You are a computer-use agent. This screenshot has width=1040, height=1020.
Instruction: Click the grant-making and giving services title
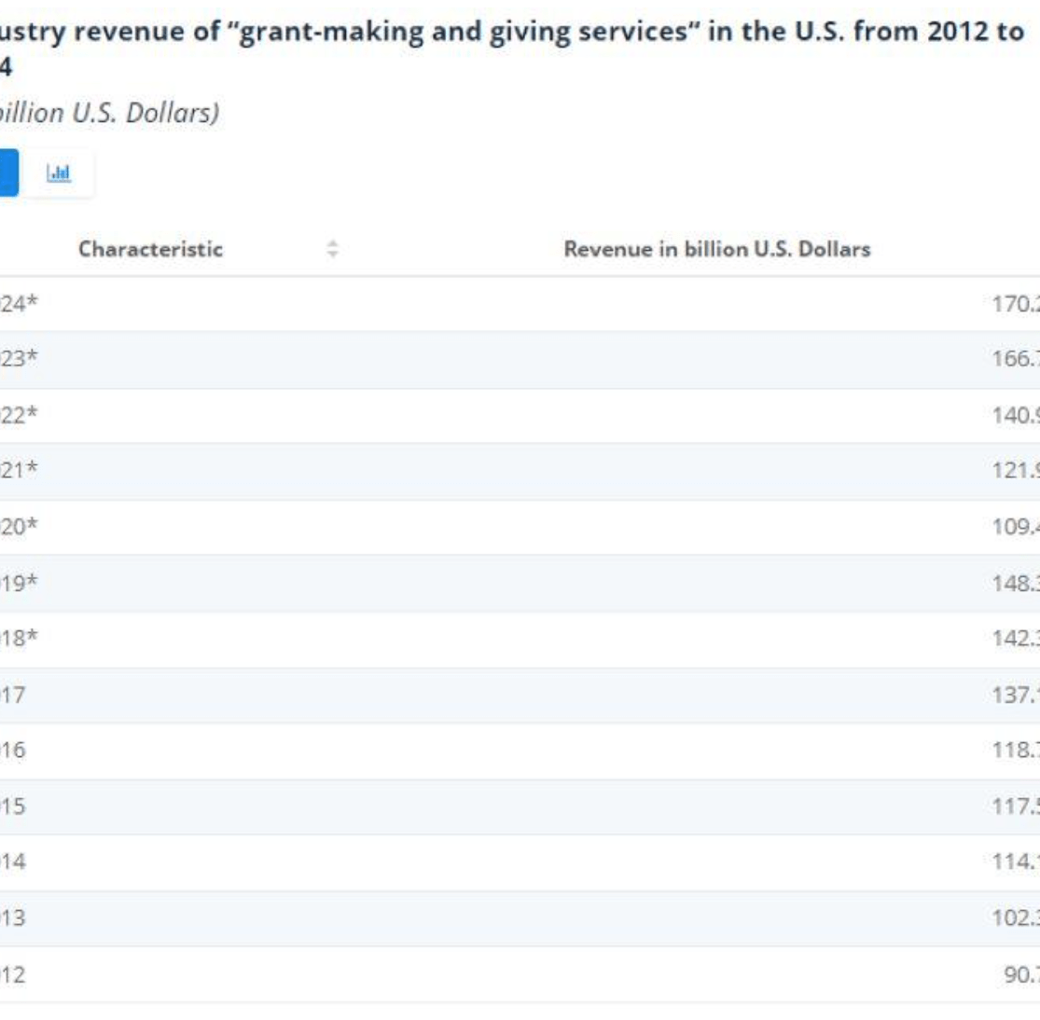510,32
